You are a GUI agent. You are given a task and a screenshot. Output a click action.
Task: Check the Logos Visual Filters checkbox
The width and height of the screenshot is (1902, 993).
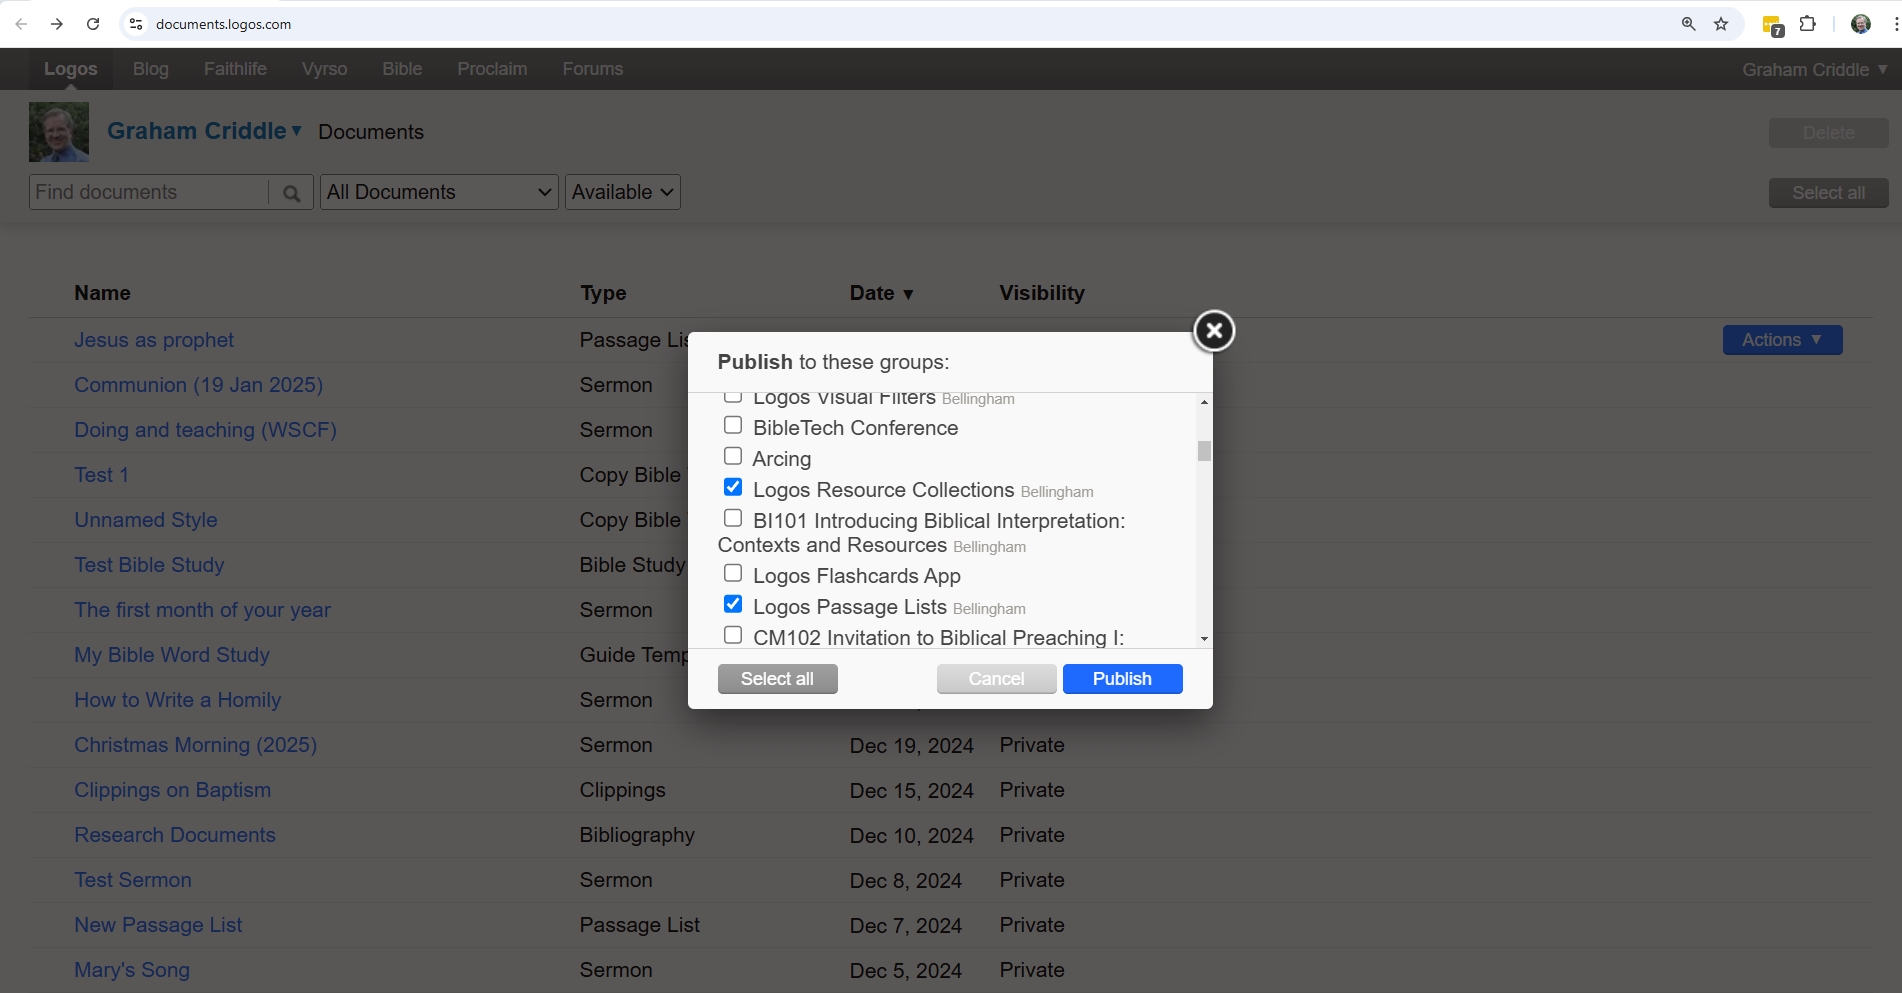click(x=733, y=398)
